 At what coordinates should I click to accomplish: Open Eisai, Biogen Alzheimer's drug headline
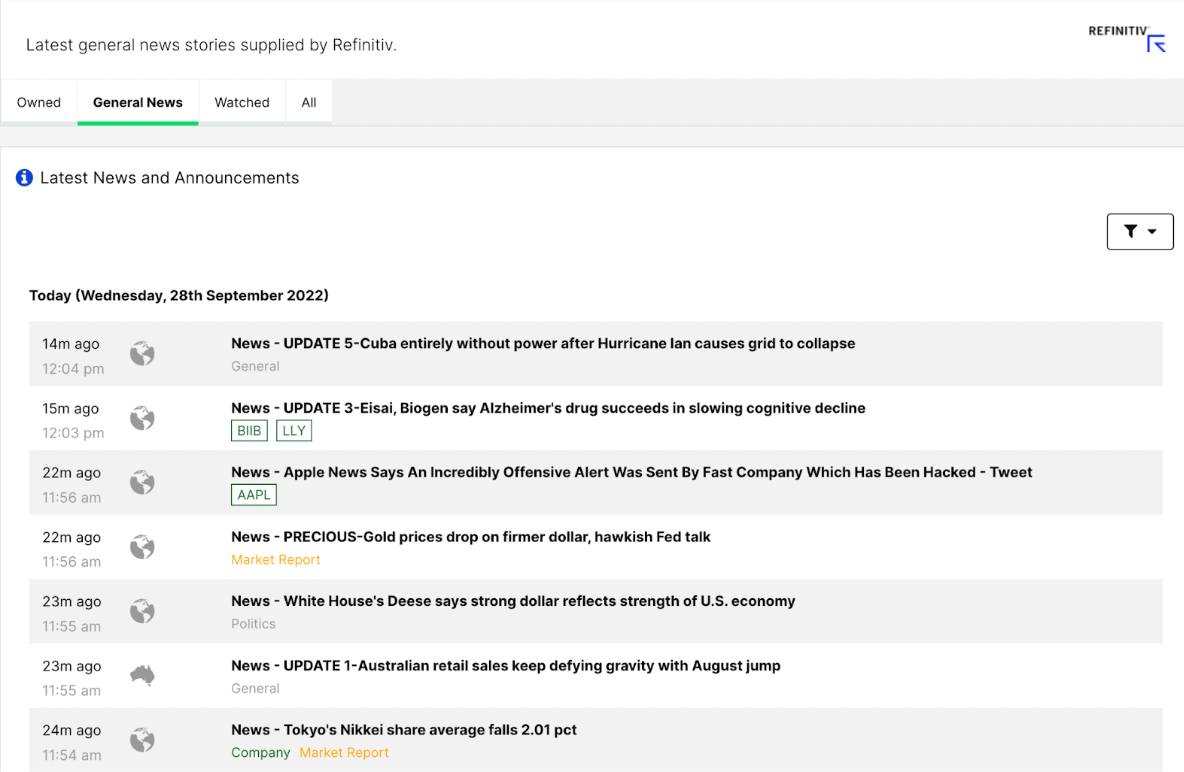548,408
